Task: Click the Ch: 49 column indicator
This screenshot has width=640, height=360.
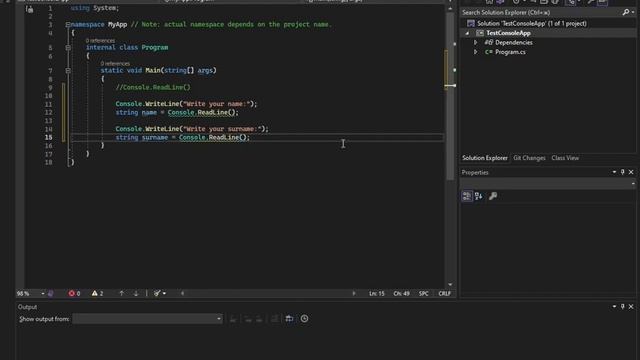Action: (402, 293)
